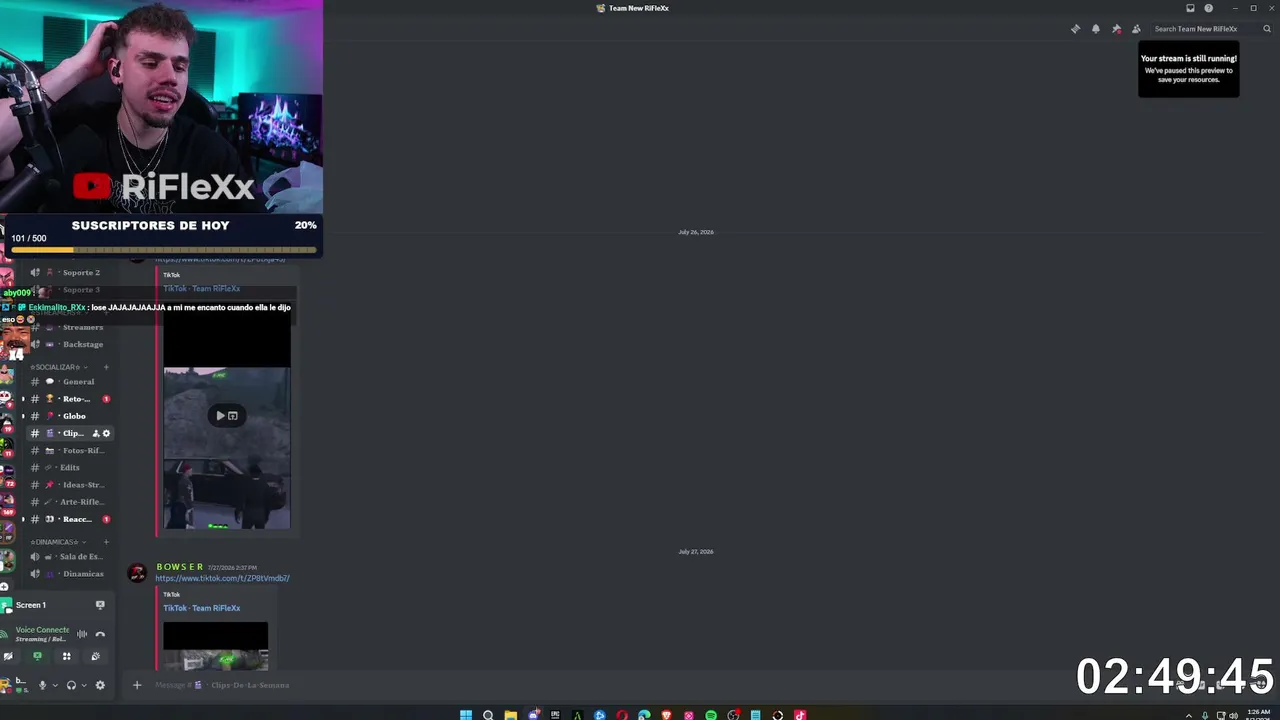Join the Backstage voice channel
1280x720 pixels.
tap(73, 344)
